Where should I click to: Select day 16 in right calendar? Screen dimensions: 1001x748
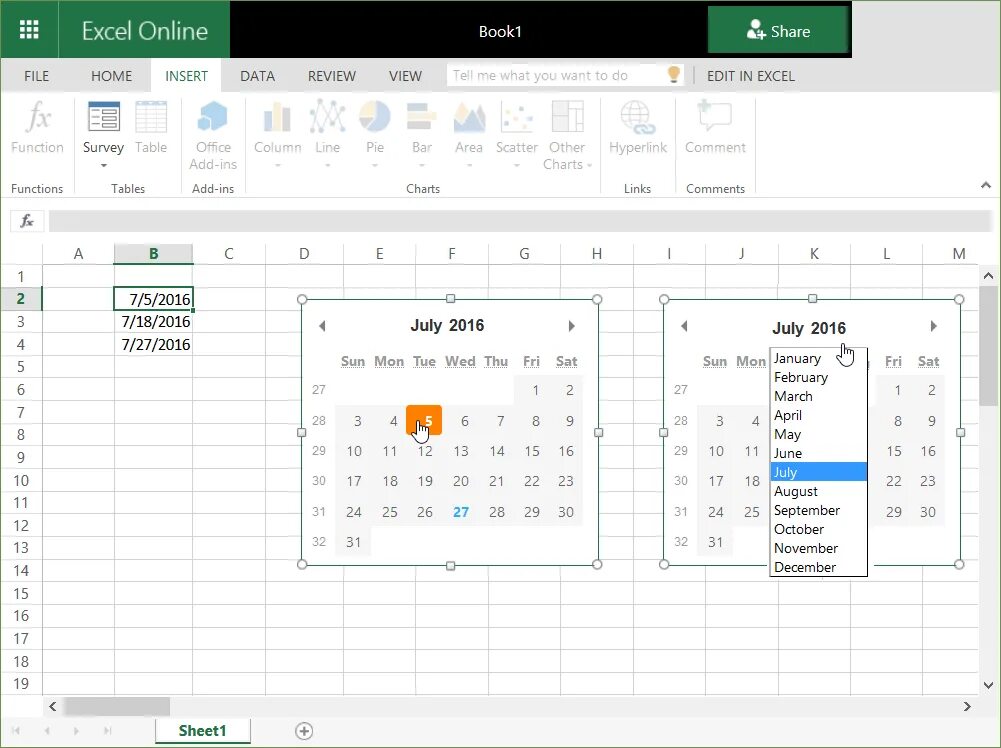928,451
